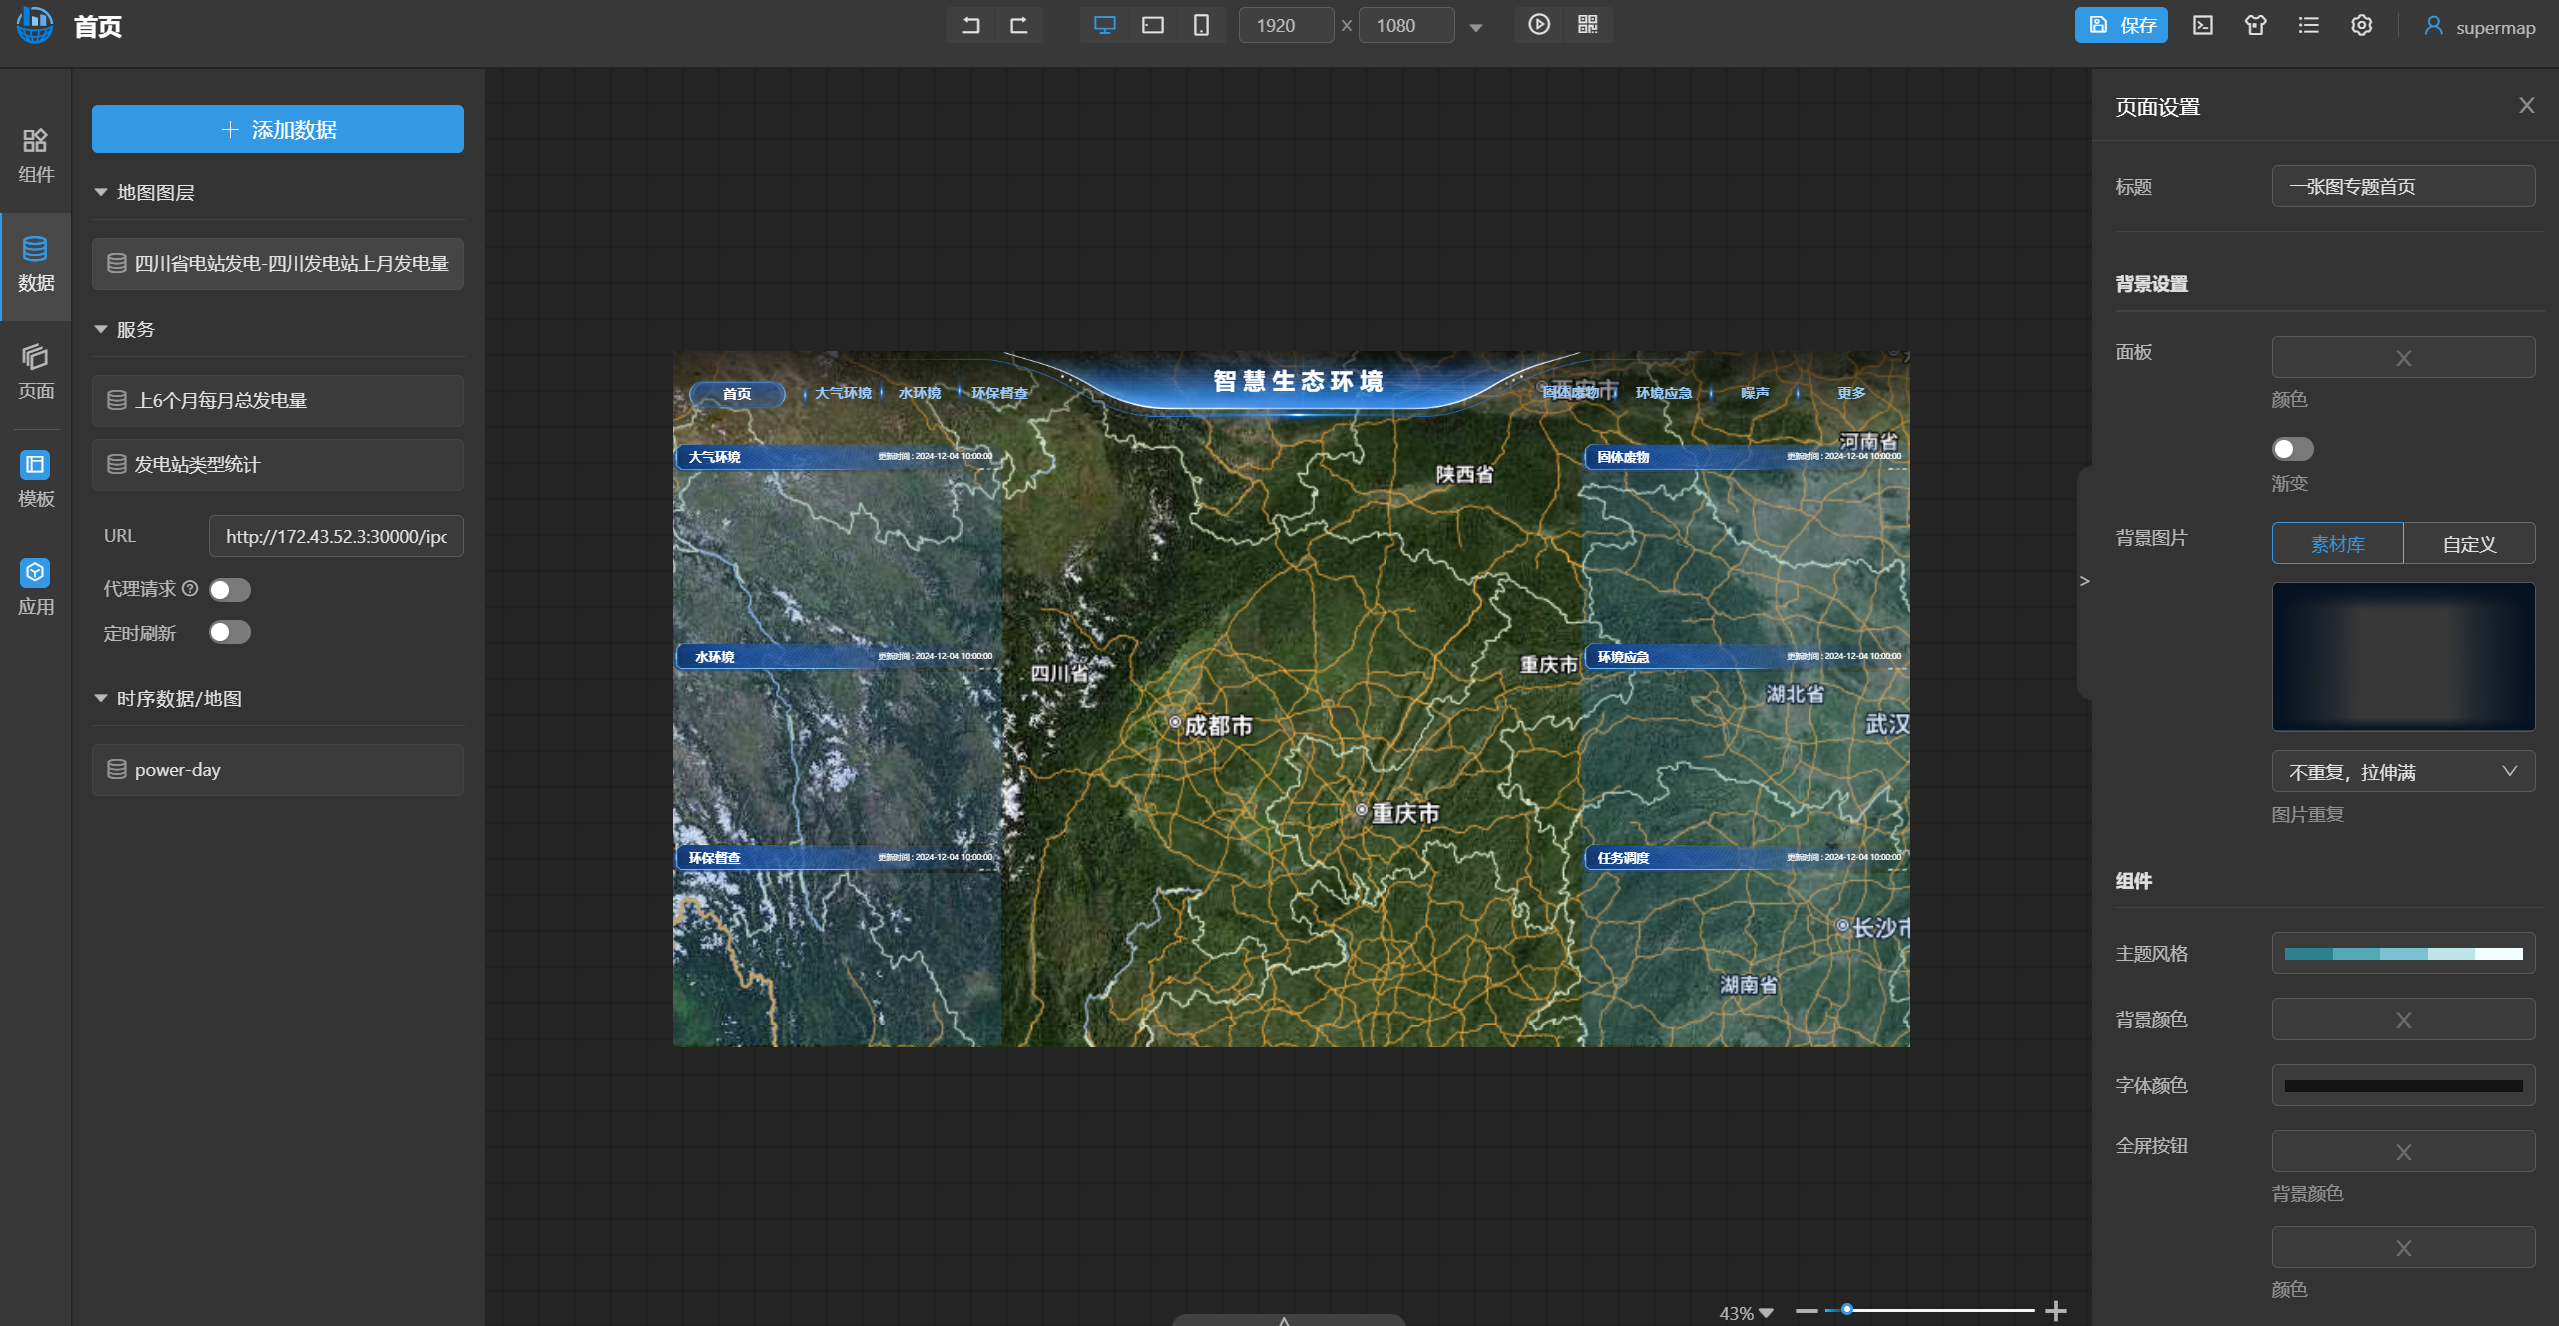Click the redo arrow icon
This screenshot has width=2559, height=1326.
[x=1019, y=25]
